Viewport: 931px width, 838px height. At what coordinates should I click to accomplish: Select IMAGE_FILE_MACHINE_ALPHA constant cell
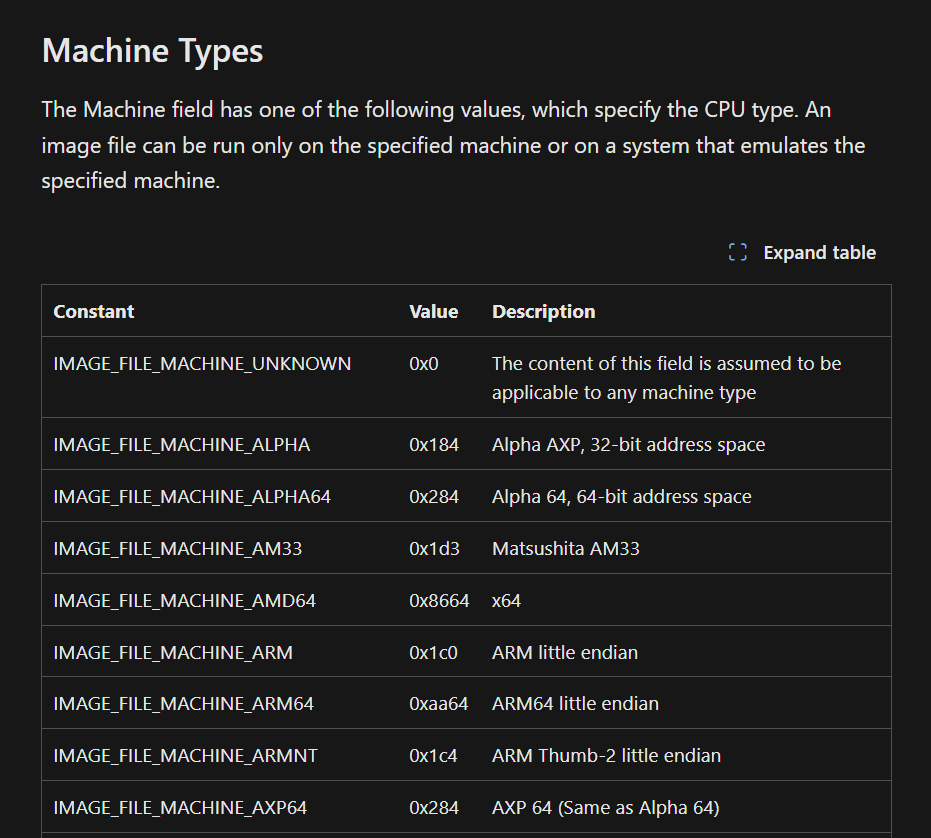[x=182, y=445]
